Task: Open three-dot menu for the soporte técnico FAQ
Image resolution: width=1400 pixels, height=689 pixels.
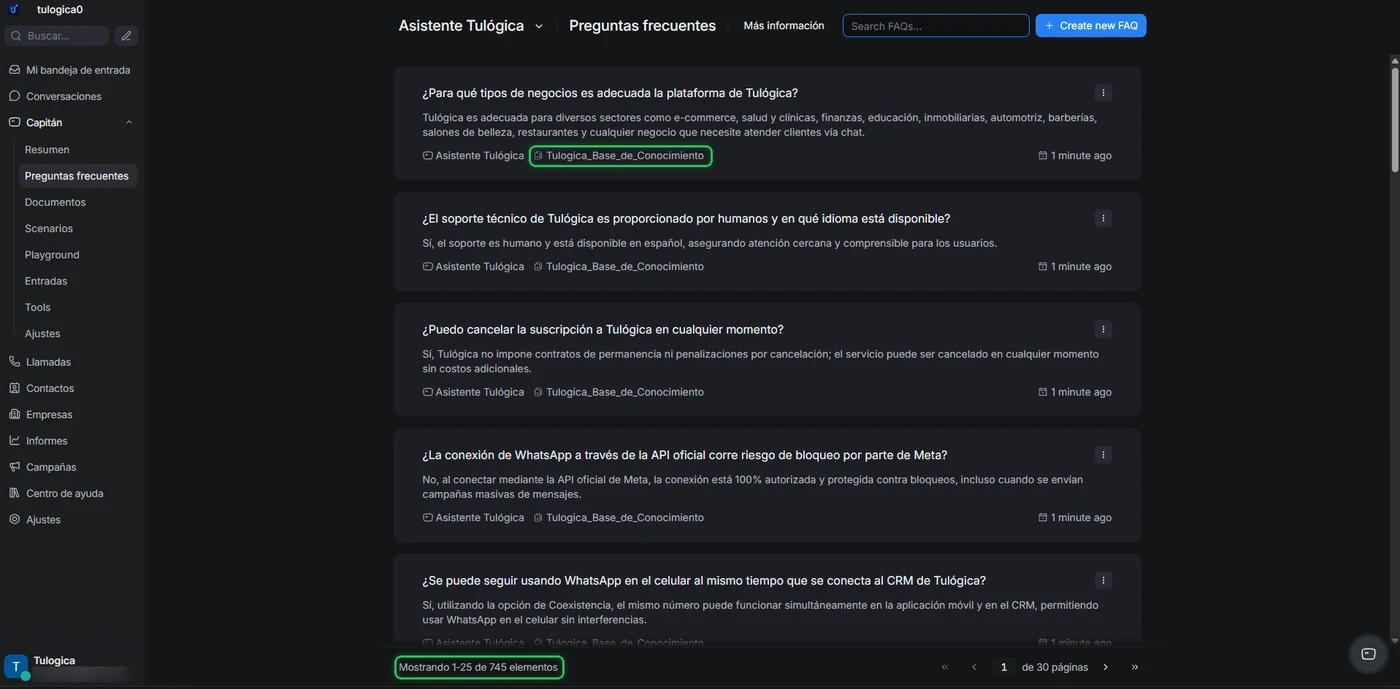Action: point(1103,218)
